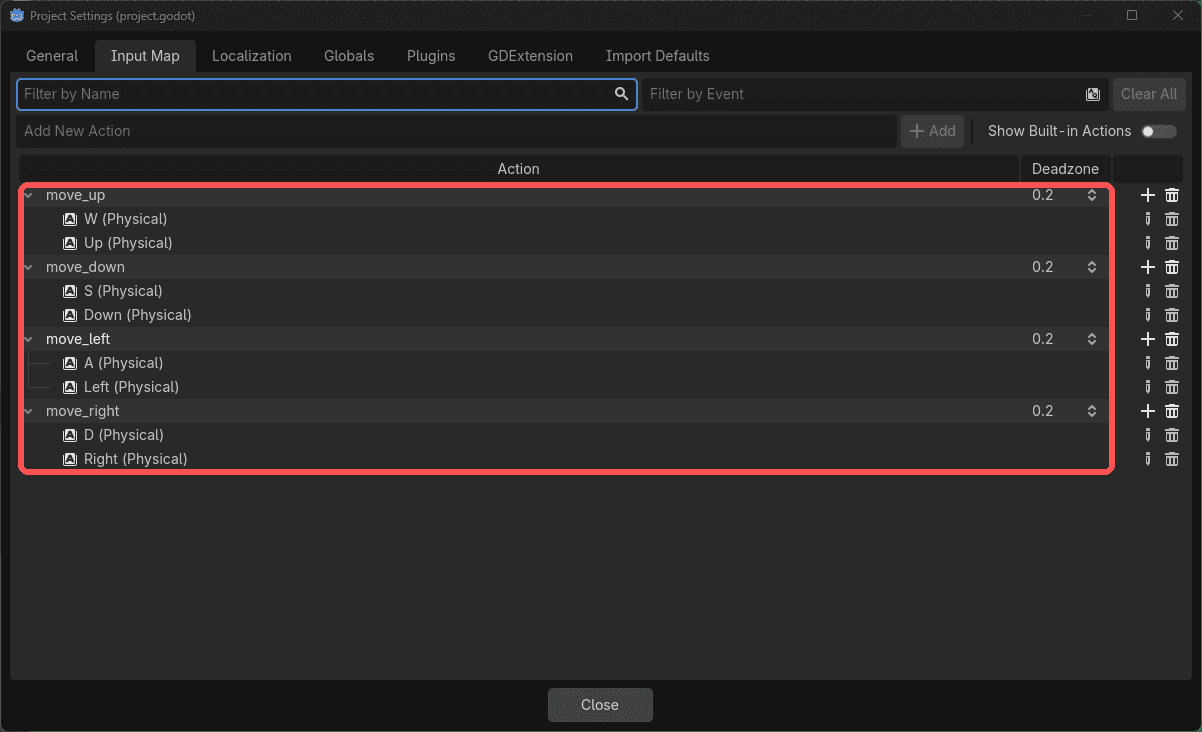Click the Add action button
This screenshot has height=732, width=1202.
[932, 131]
